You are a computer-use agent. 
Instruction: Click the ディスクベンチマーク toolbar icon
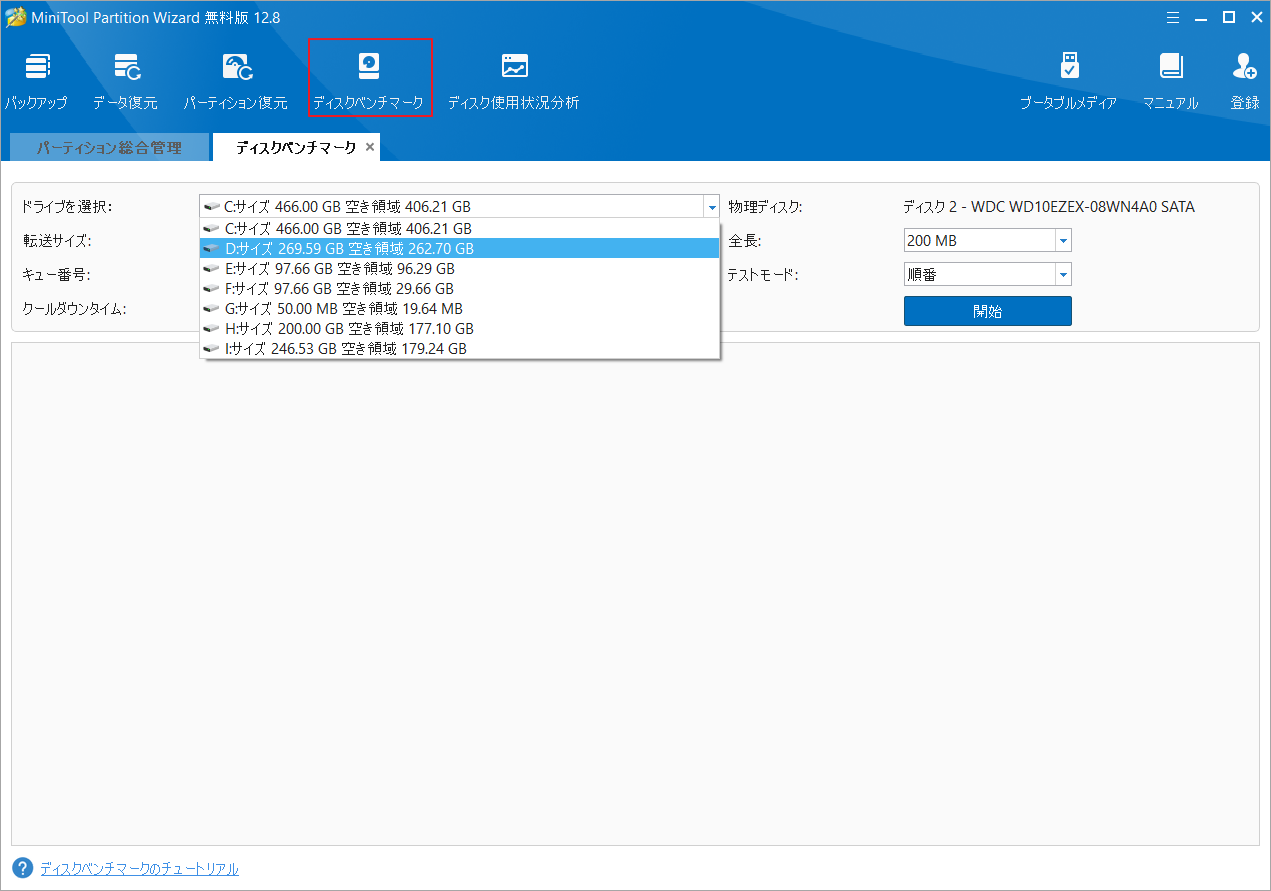[369, 79]
